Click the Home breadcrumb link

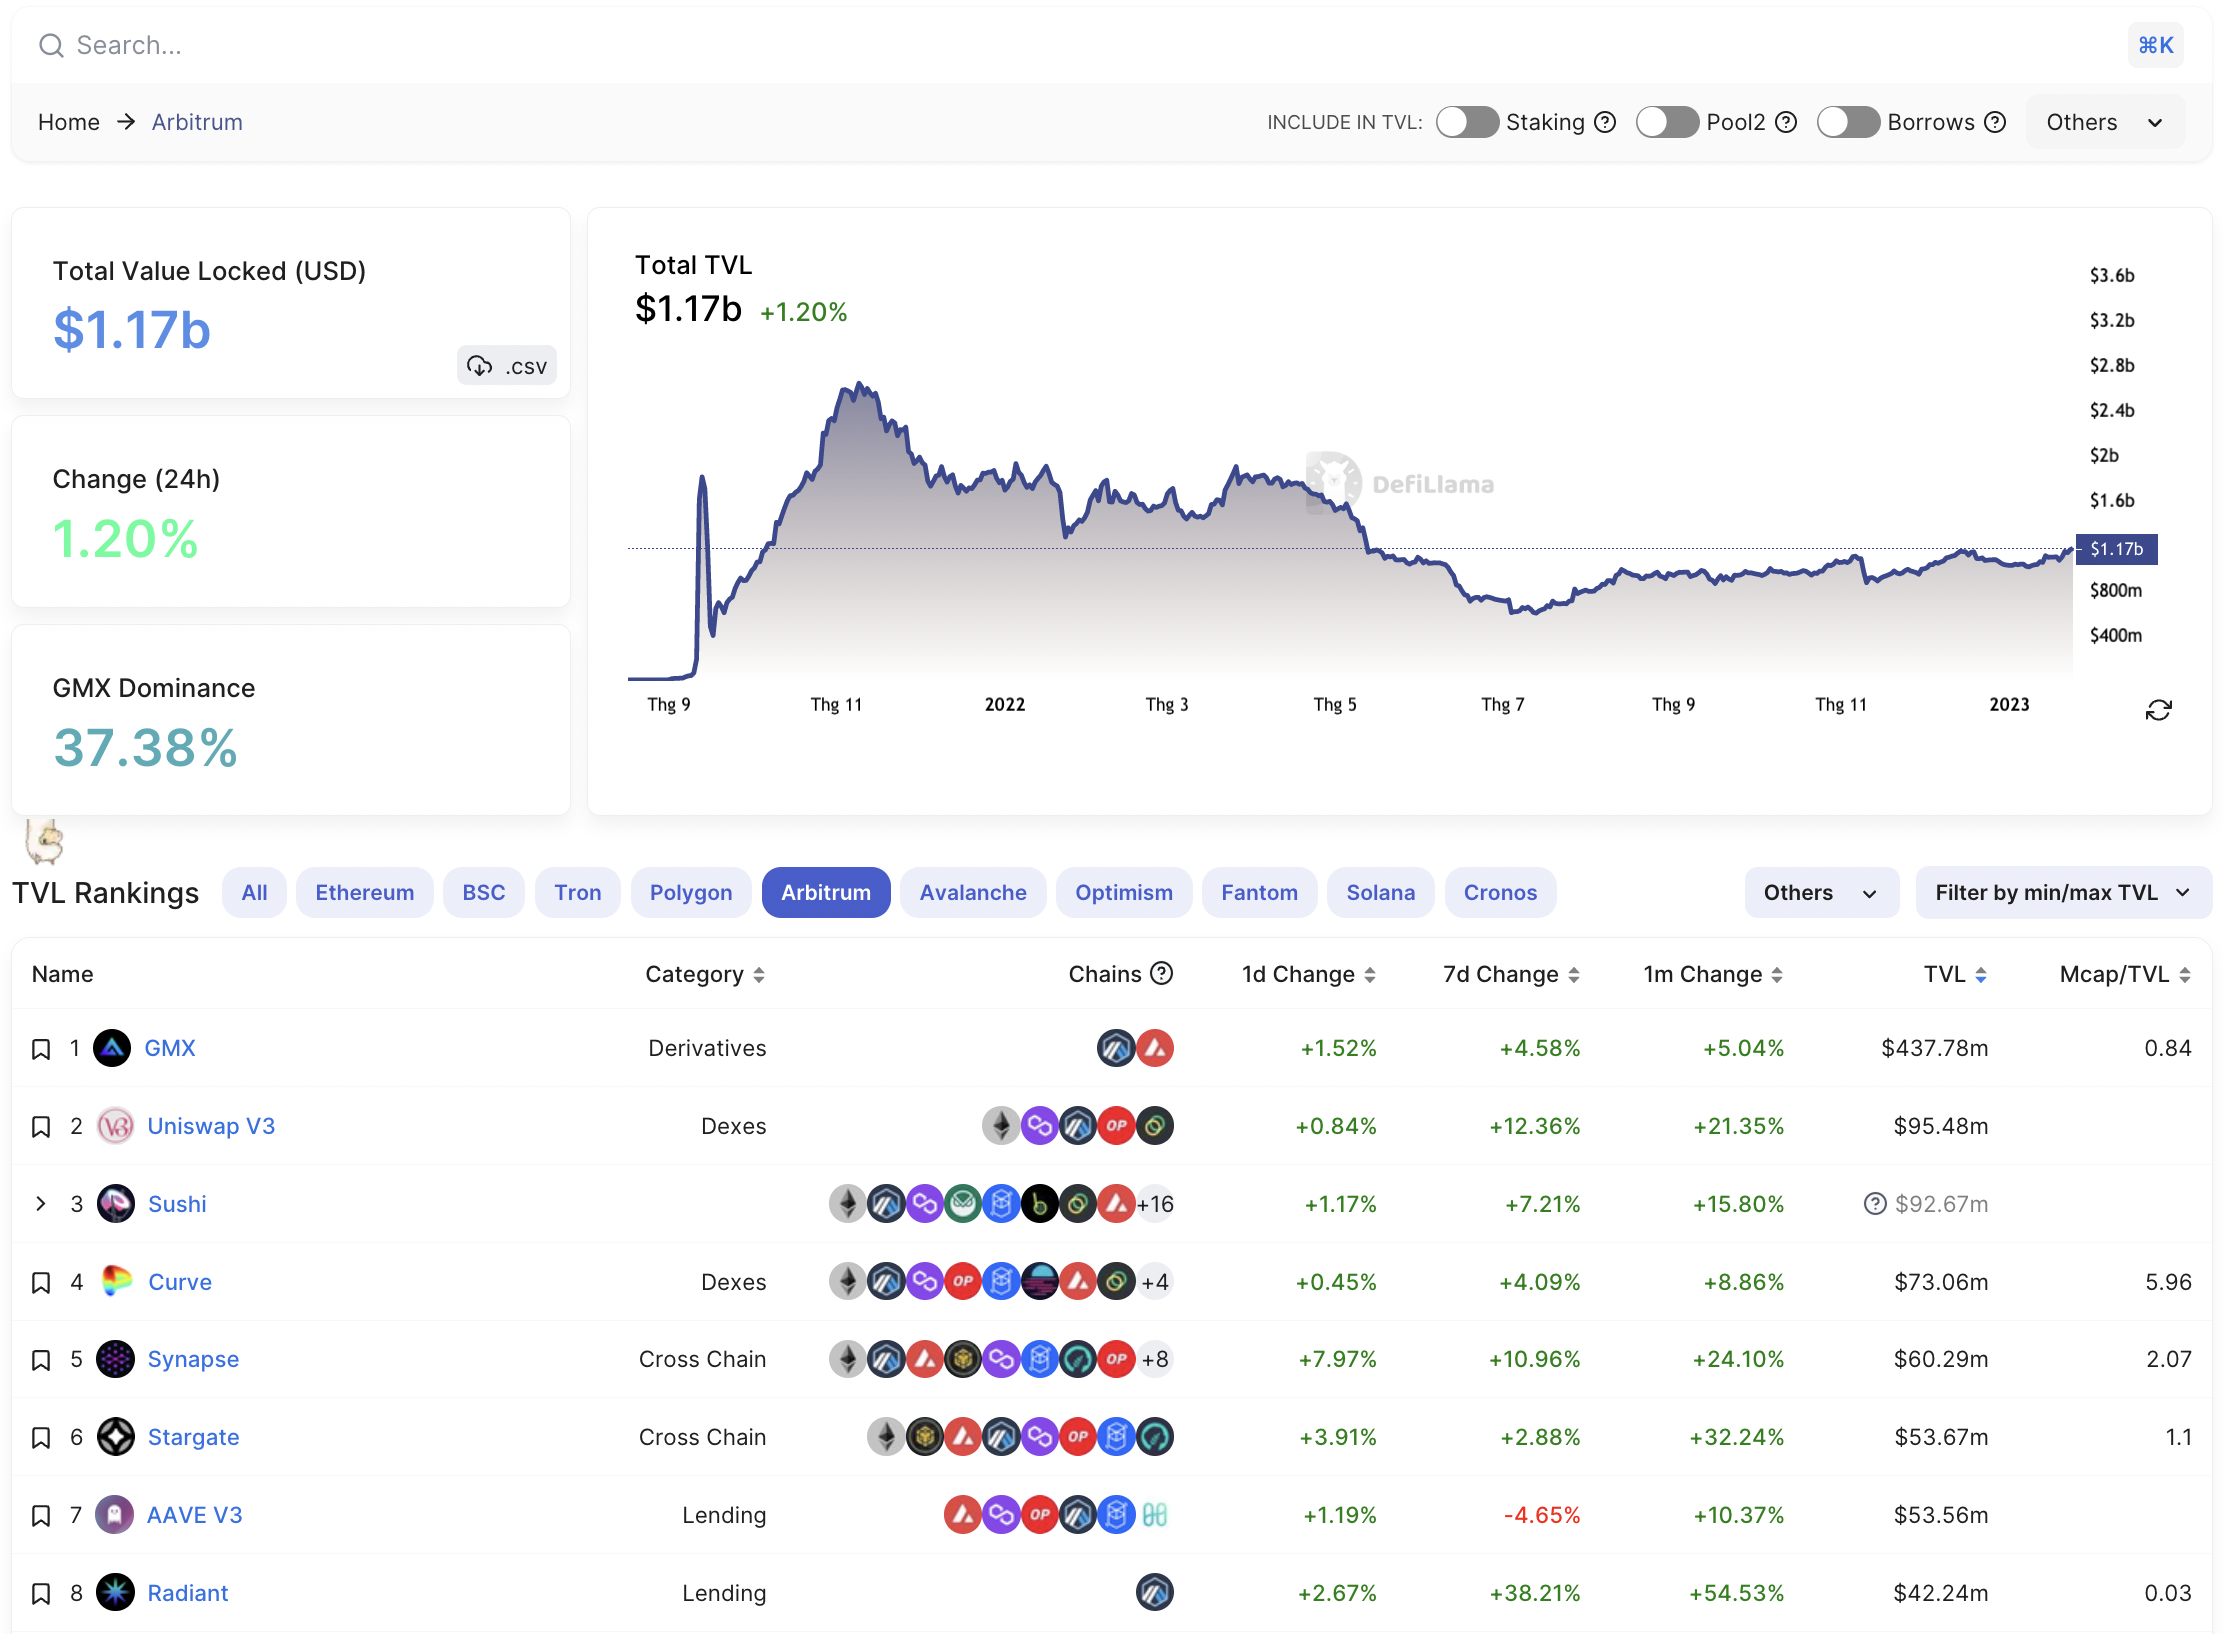[x=69, y=122]
